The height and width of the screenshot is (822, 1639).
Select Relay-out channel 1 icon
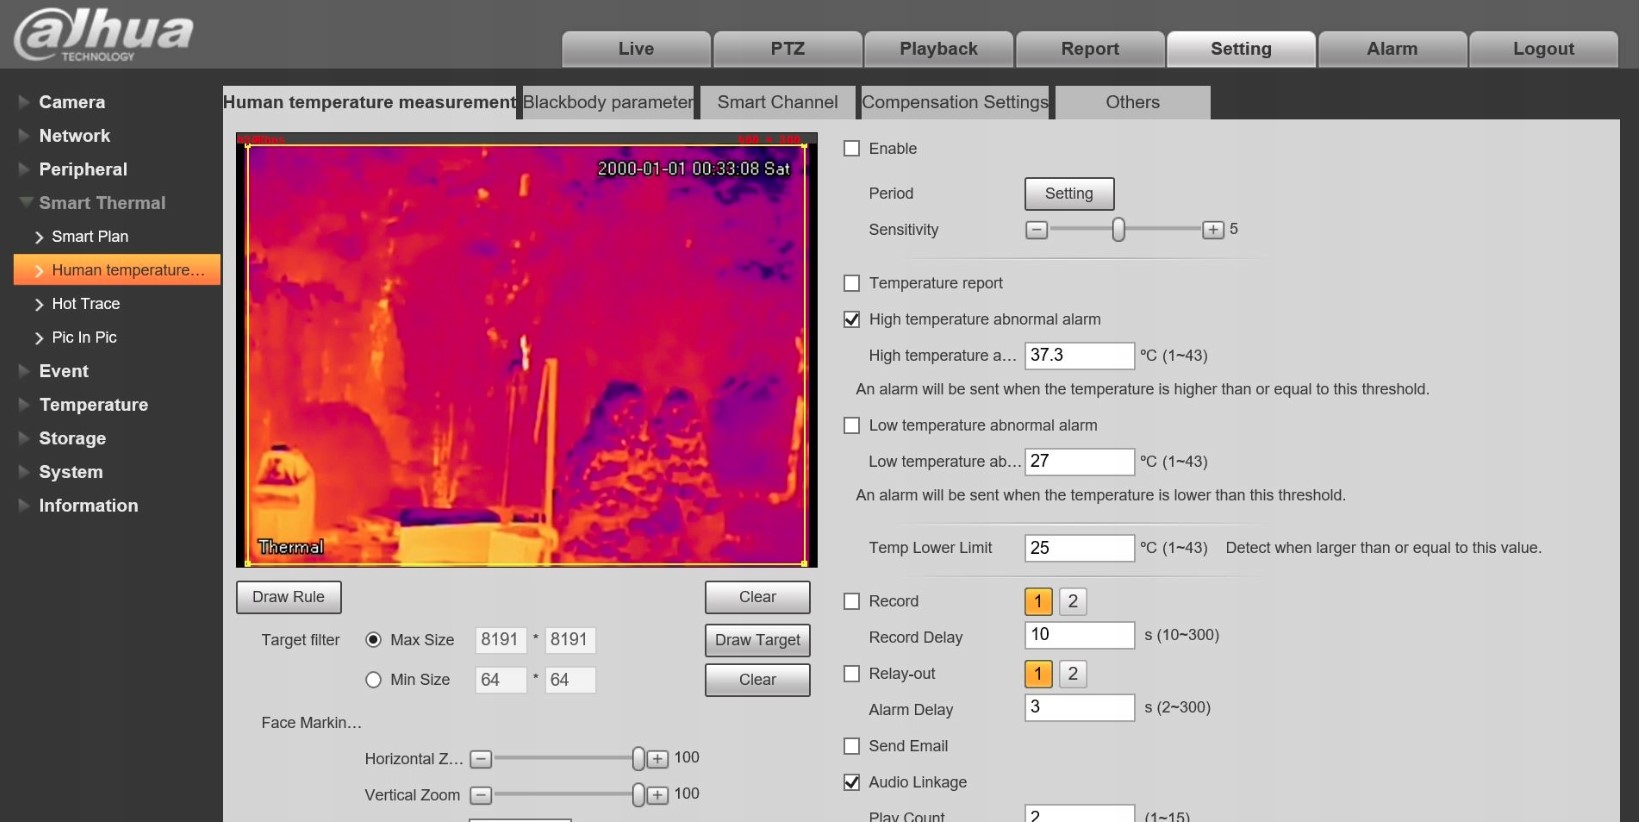point(1038,674)
